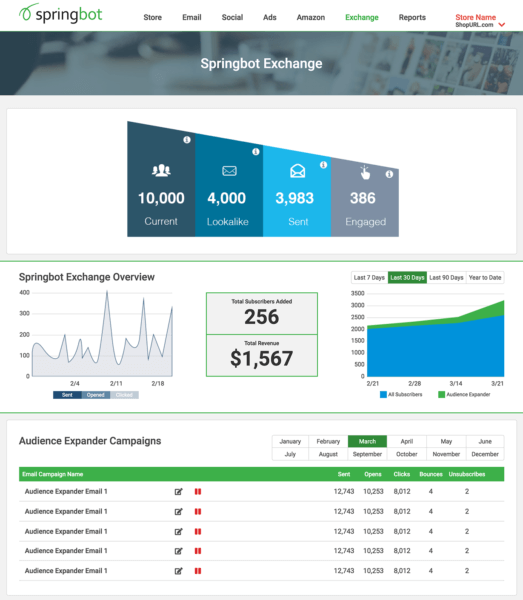523x600 pixels.
Task: Edit the first Audience Expander Email campaign
Action: [178, 492]
